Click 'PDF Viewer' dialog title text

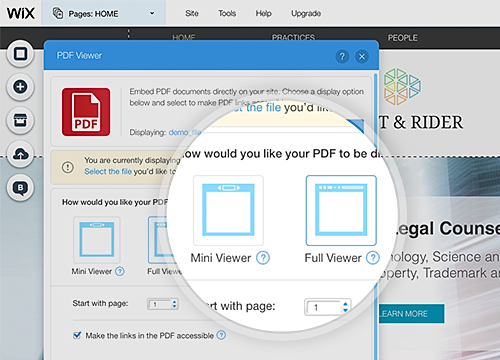point(79,55)
